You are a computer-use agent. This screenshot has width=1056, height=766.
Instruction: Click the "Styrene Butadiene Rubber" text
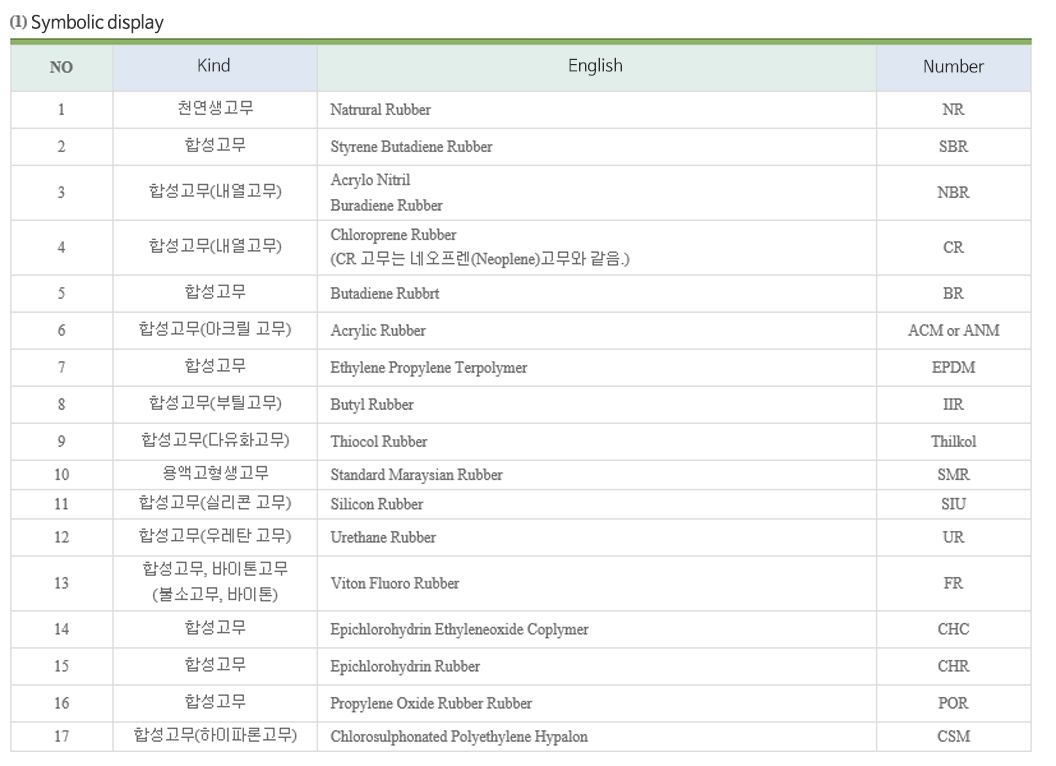411,147
